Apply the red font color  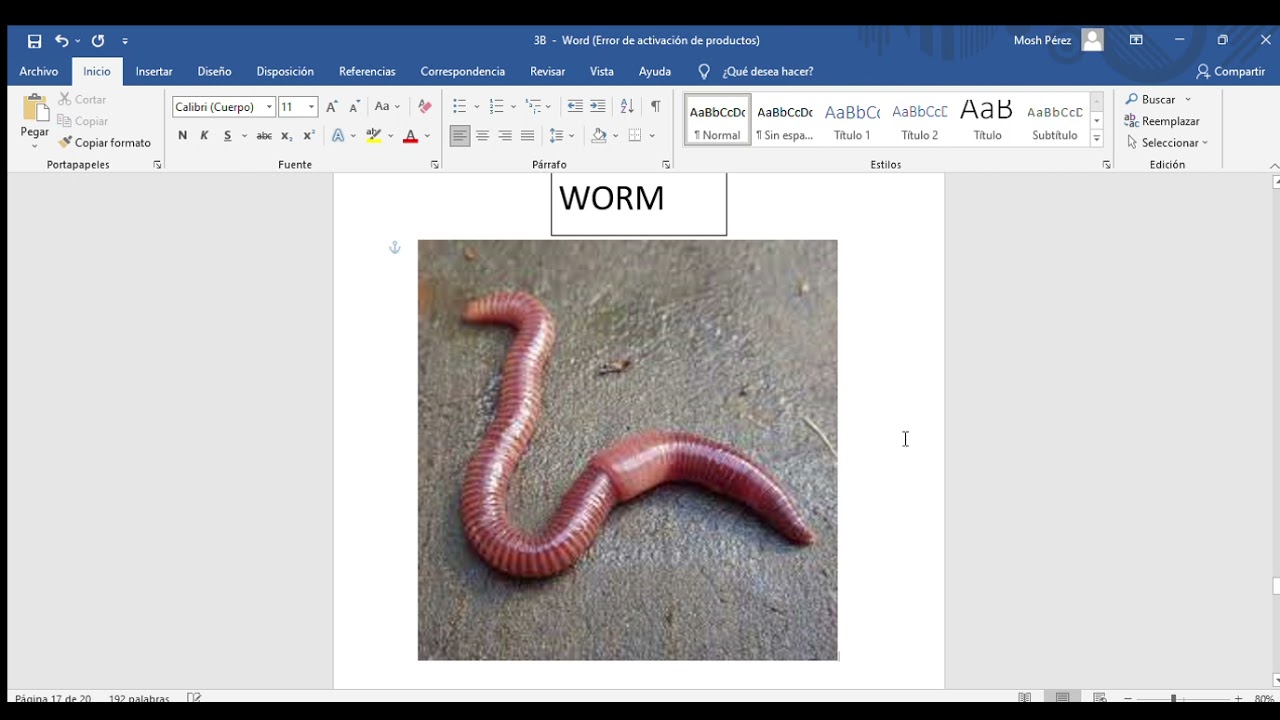click(x=410, y=136)
